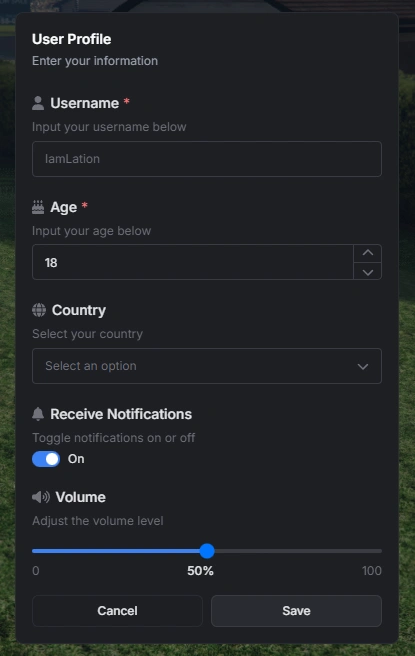Focus the Username input field

tap(207, 159)
